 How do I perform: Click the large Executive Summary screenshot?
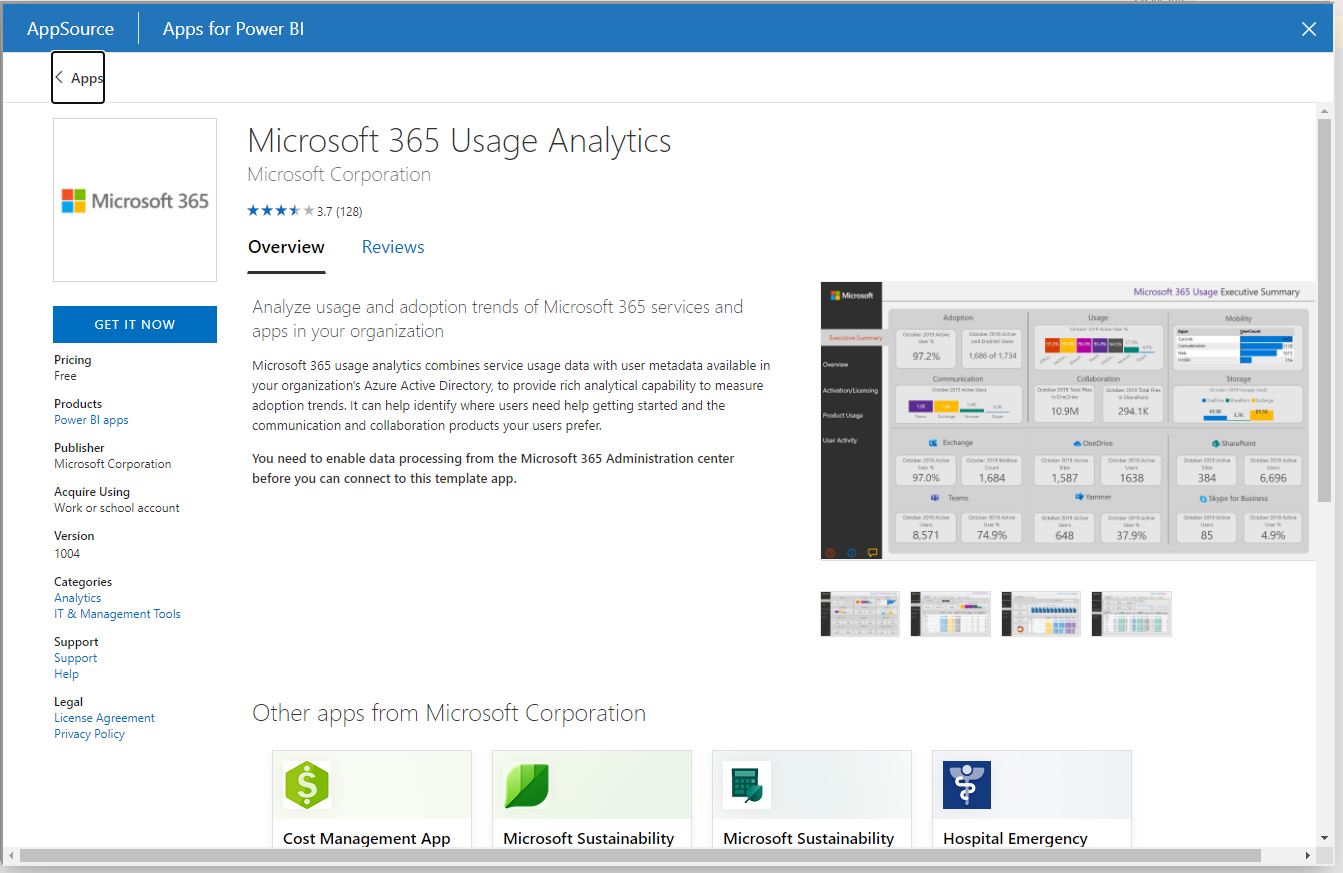[x=1068, y=421]
